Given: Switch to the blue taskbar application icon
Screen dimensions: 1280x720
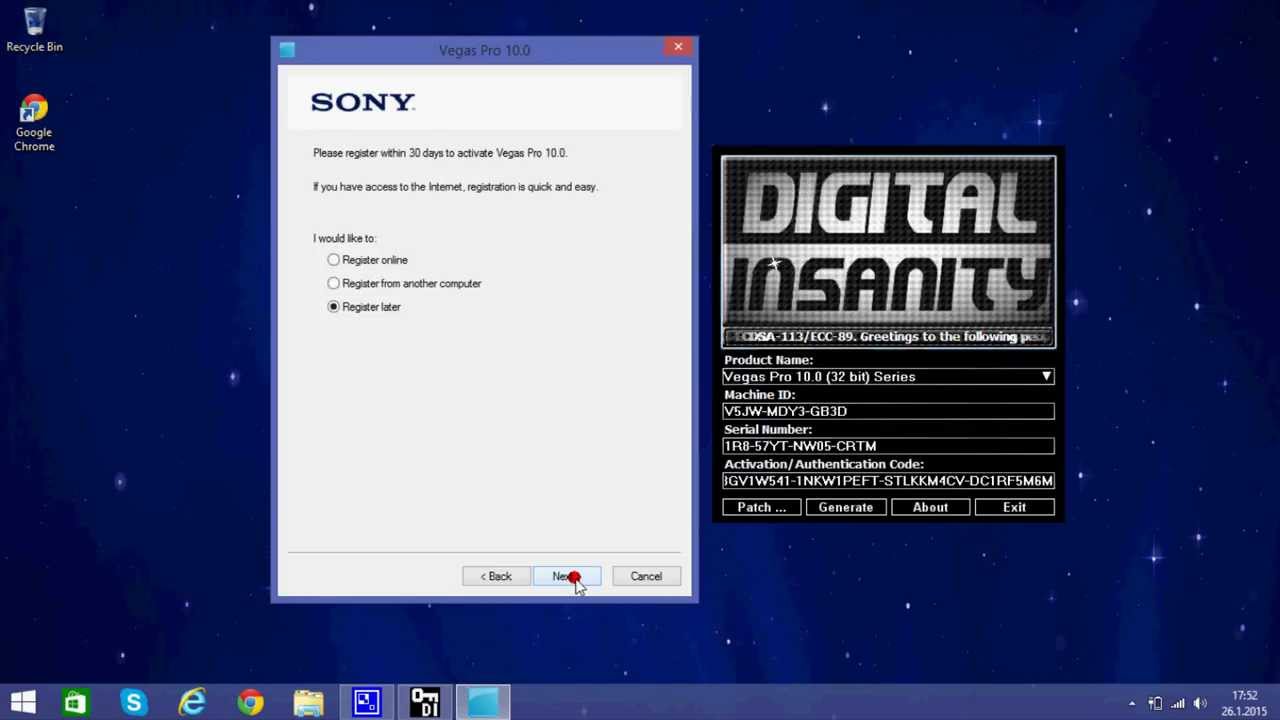Looking at the screenshot, I should pos(366,702).
